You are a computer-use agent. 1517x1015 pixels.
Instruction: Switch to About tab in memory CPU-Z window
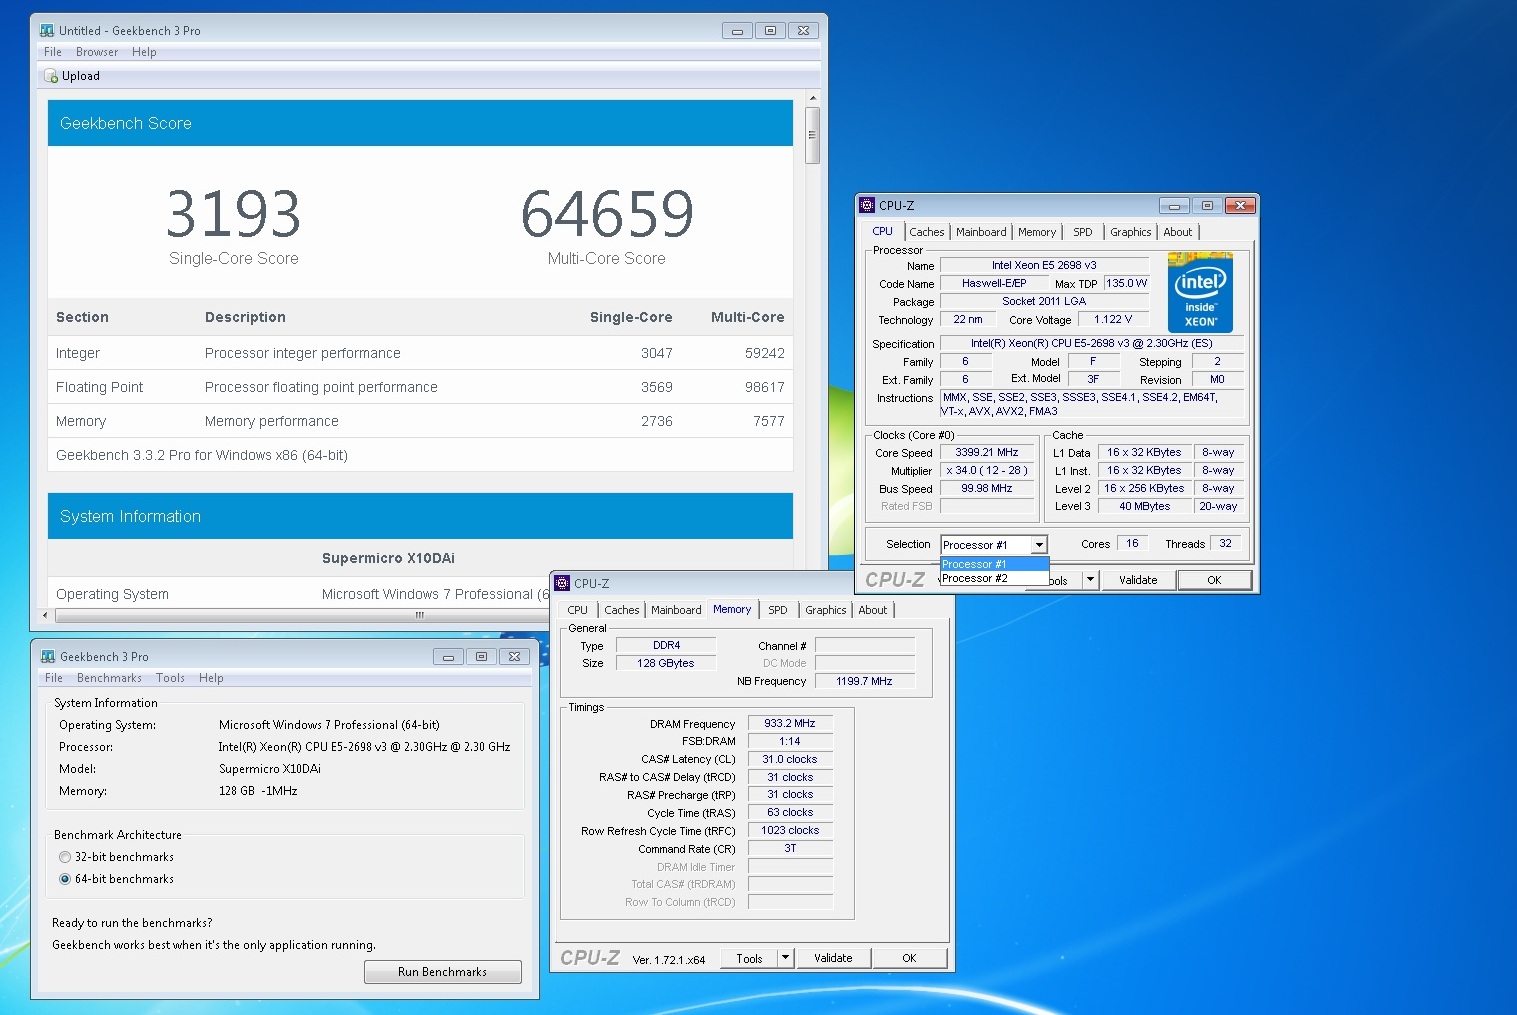coord(873,610)
